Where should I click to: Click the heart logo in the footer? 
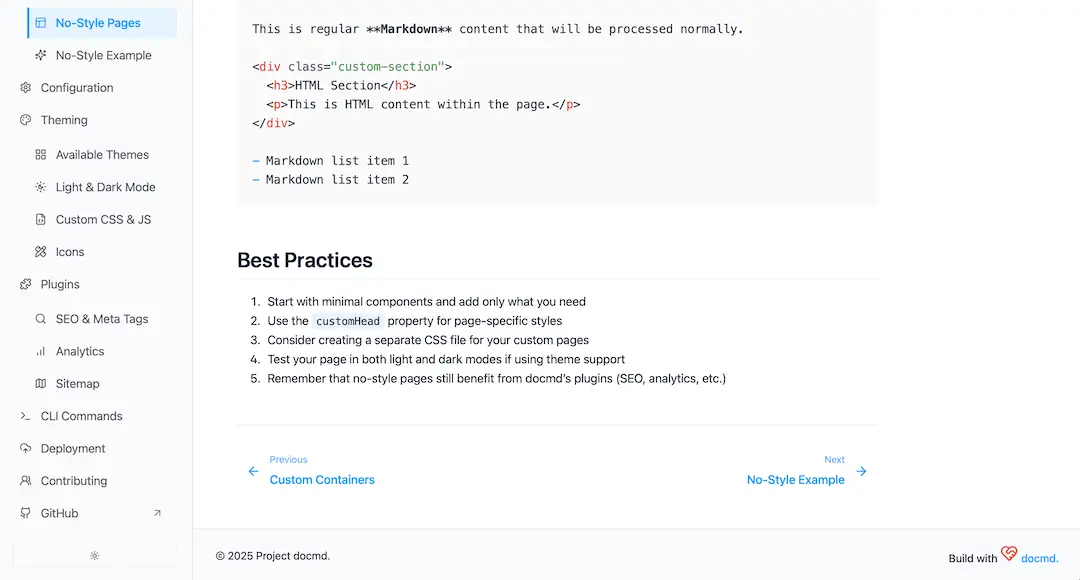(x=1009, y=553)
